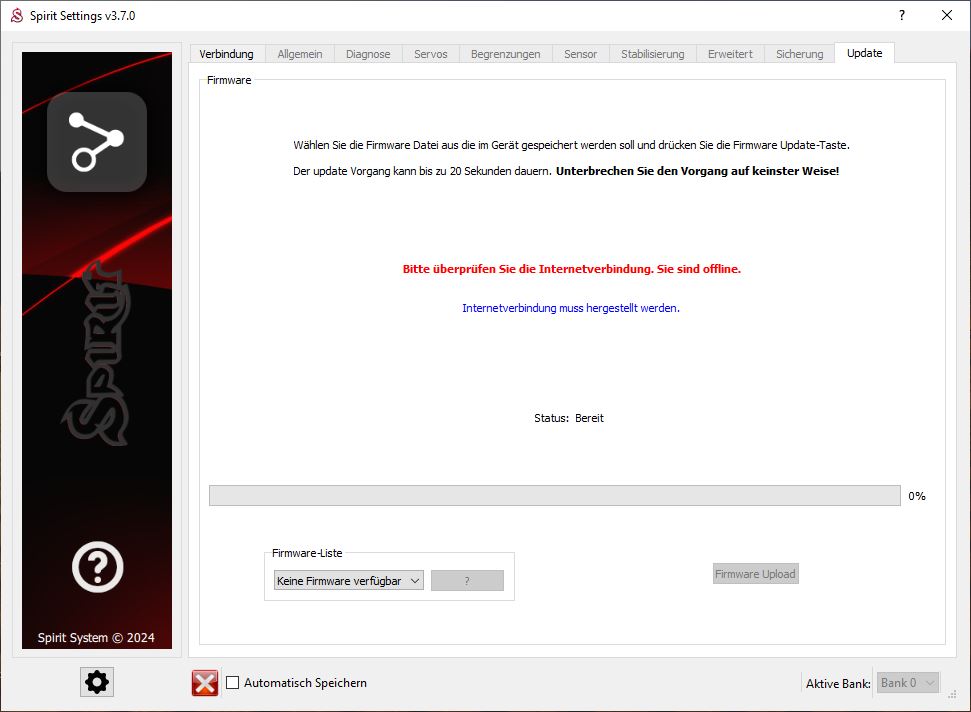
Task: Switch to the Stabilisierung tab
Action: coord(652,54)
